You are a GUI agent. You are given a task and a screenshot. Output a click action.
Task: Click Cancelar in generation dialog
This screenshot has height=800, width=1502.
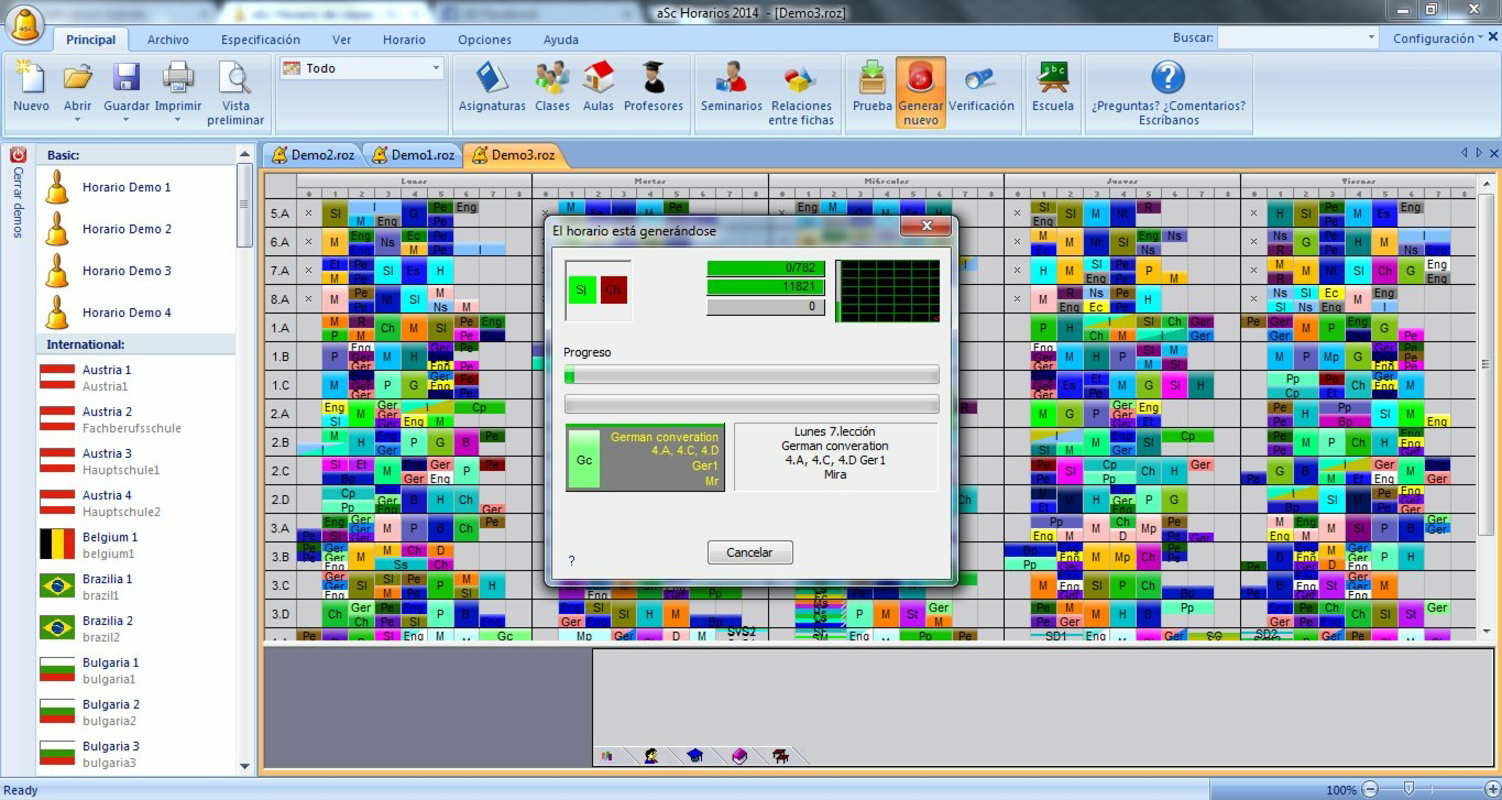(750, 552)
